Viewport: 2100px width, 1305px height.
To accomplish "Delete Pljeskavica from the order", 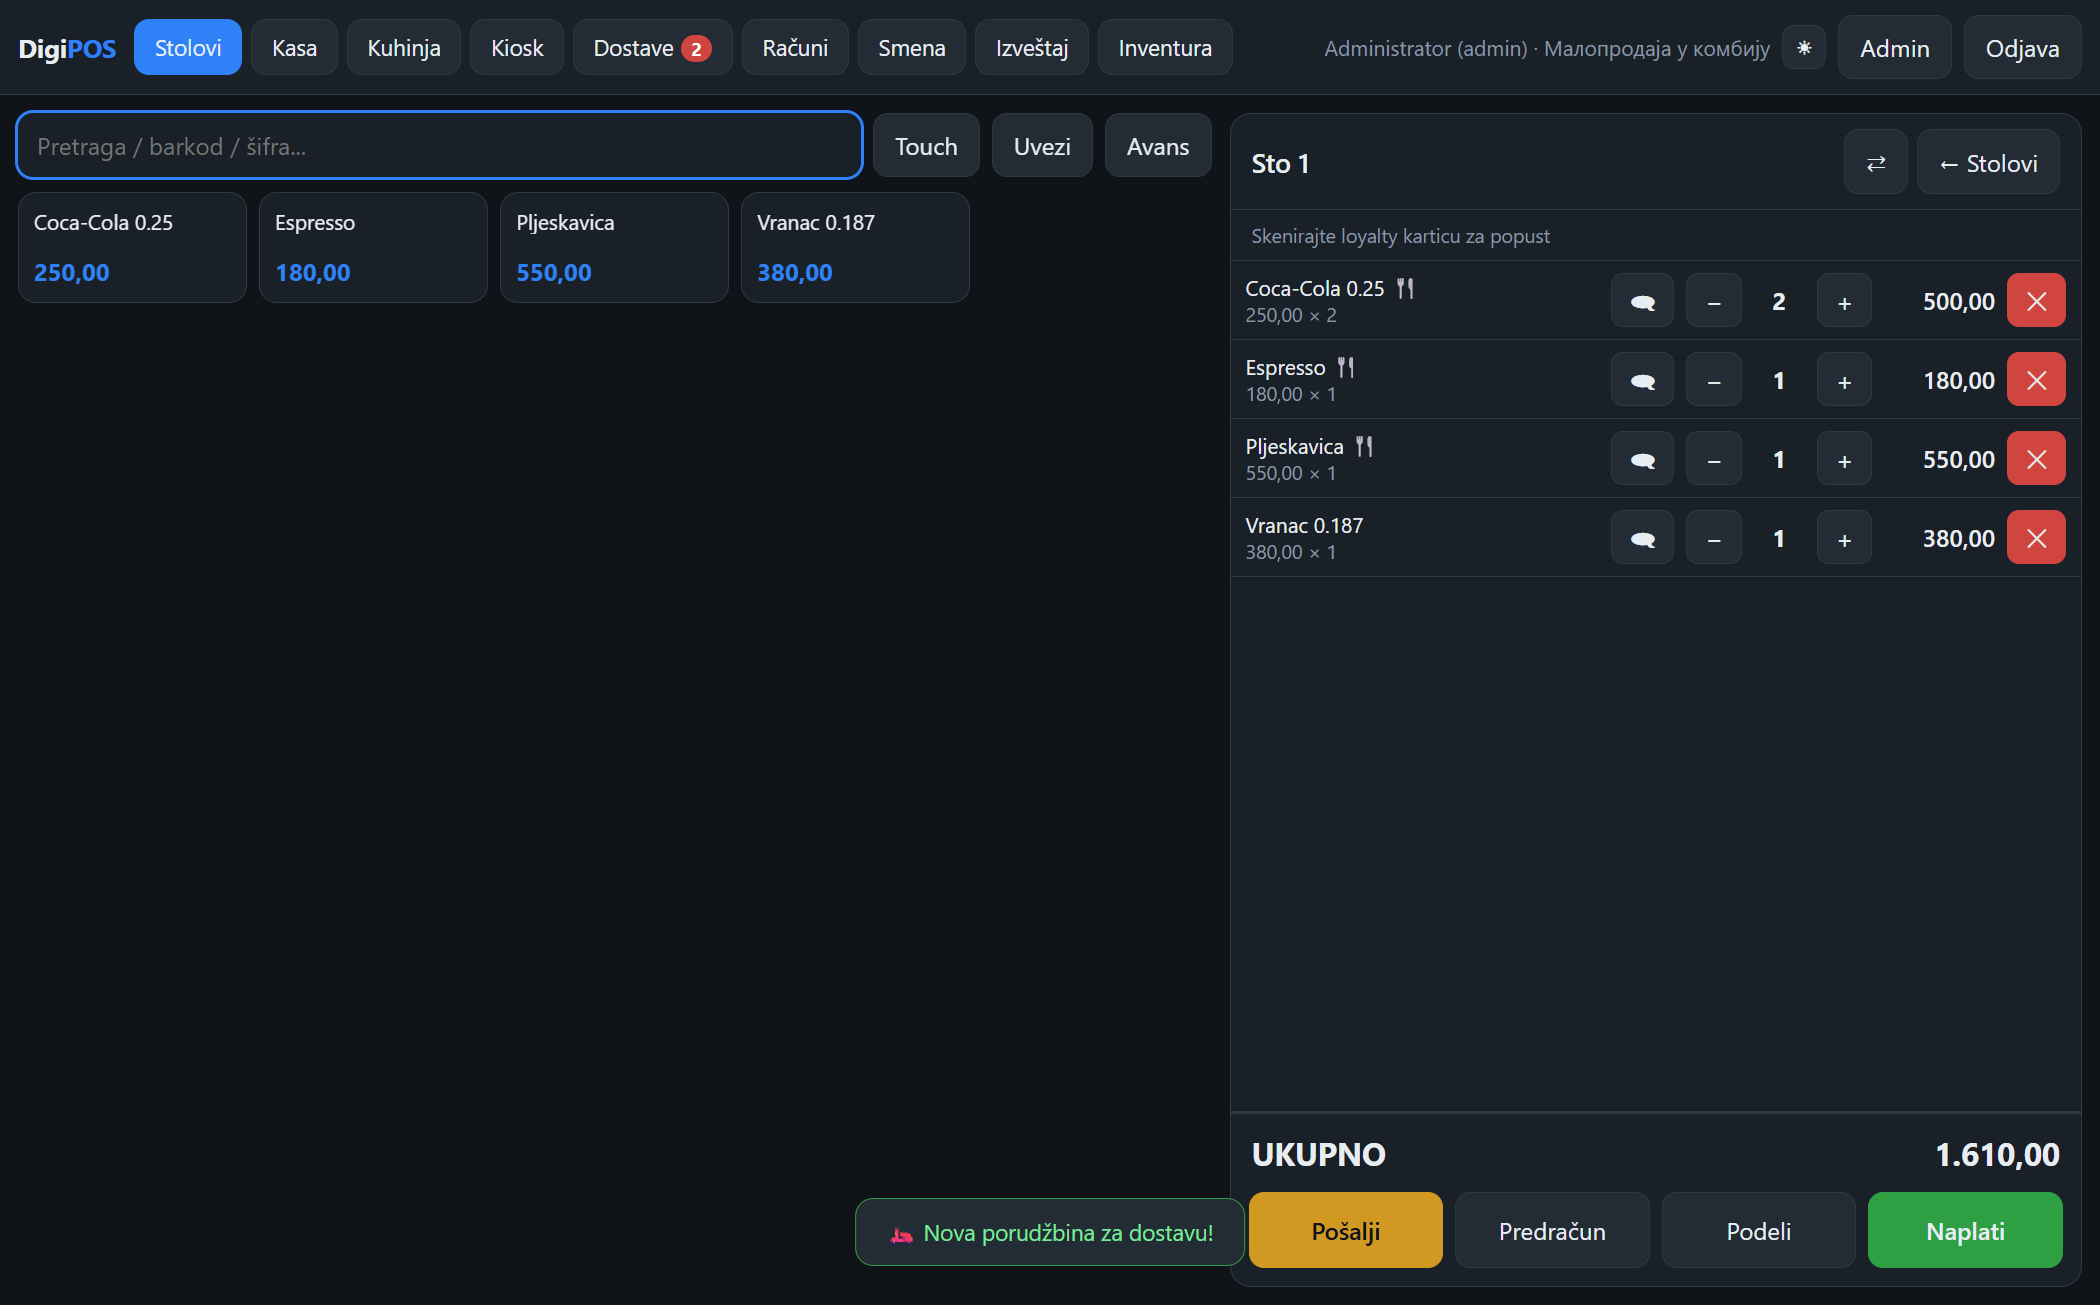I will [x=2036, y=459].
